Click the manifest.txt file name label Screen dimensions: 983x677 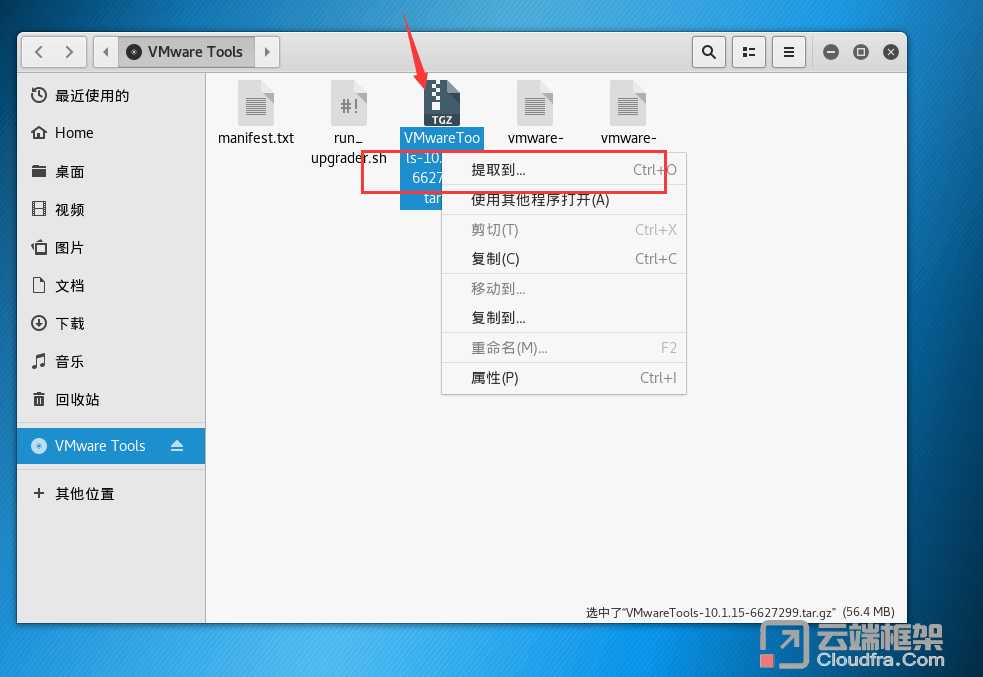[256, 138]
